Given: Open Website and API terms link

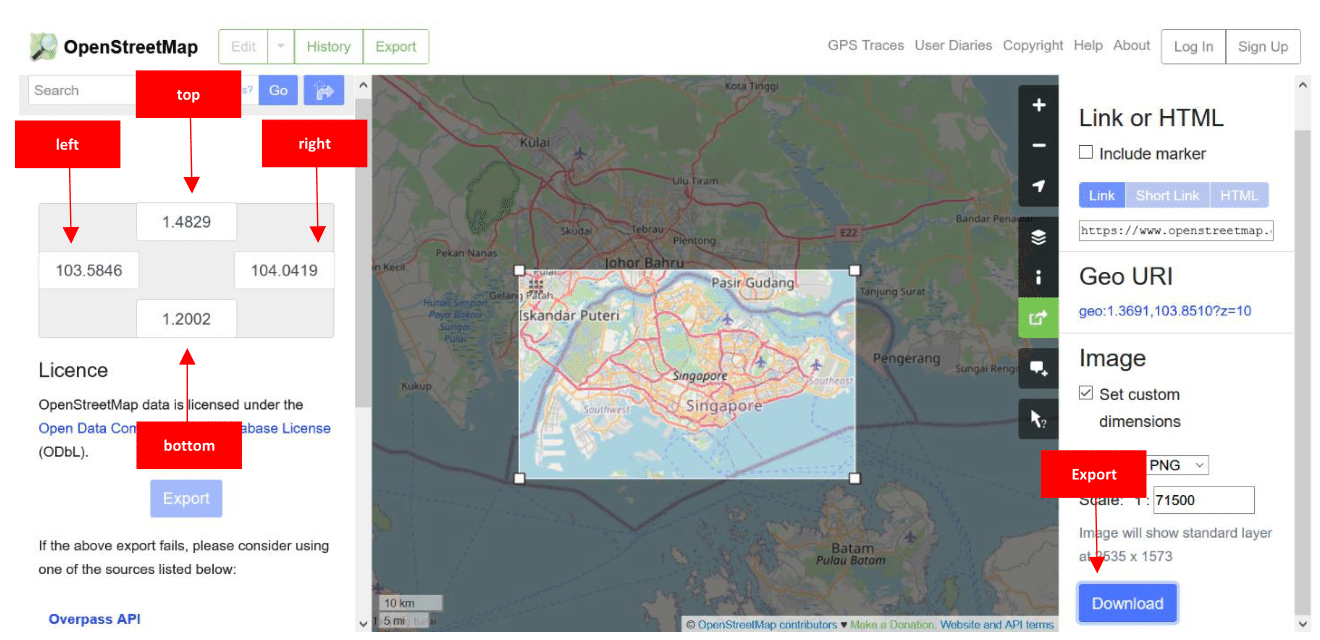Looking at the screenshot, I should click(997, 625).
